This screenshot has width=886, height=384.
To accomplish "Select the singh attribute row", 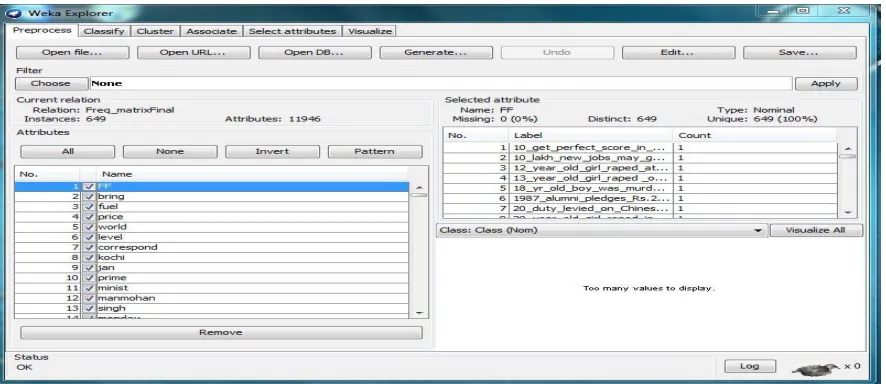I will (211, 308).
